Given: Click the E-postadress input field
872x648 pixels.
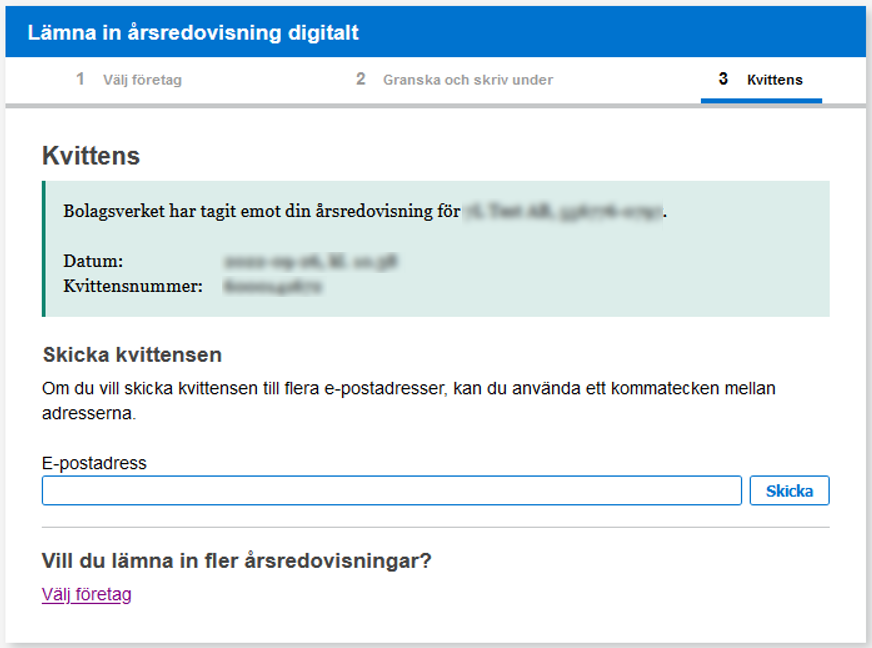Looking at the screenshot, I should point(391,491).
